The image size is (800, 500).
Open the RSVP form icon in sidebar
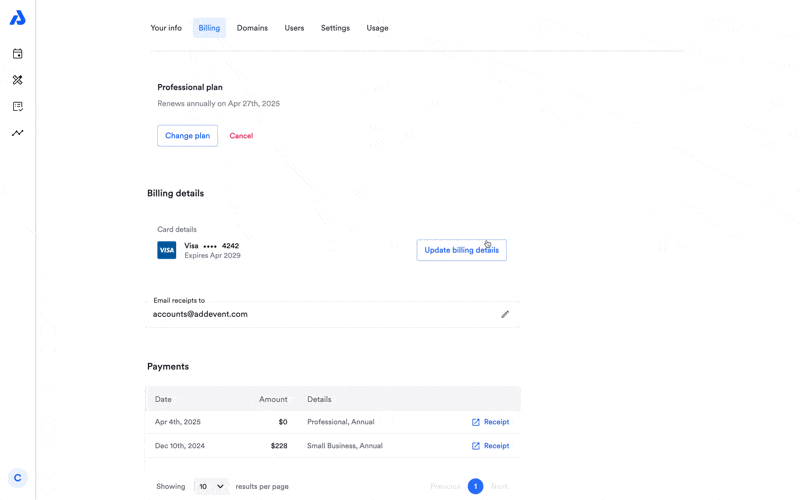pyautogui.click(x=17, y=106)
